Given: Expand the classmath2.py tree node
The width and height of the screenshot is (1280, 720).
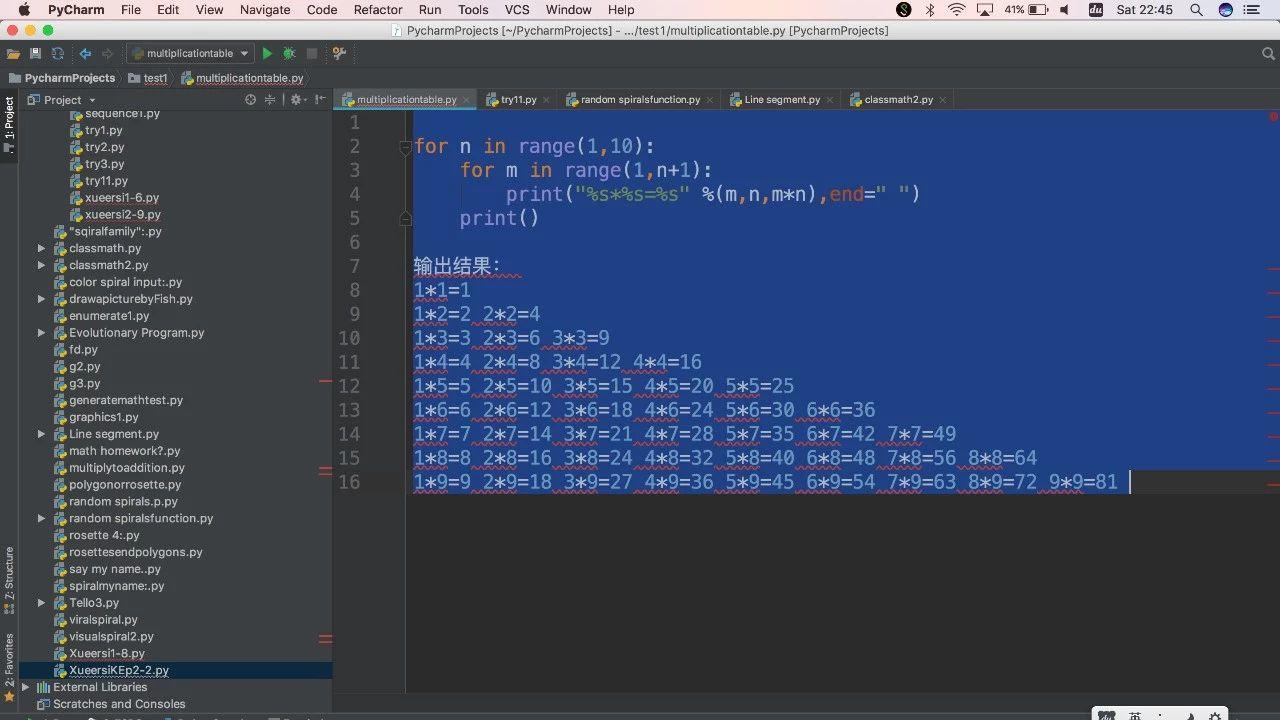Looking at the screenshot, I should coord(41,265).
